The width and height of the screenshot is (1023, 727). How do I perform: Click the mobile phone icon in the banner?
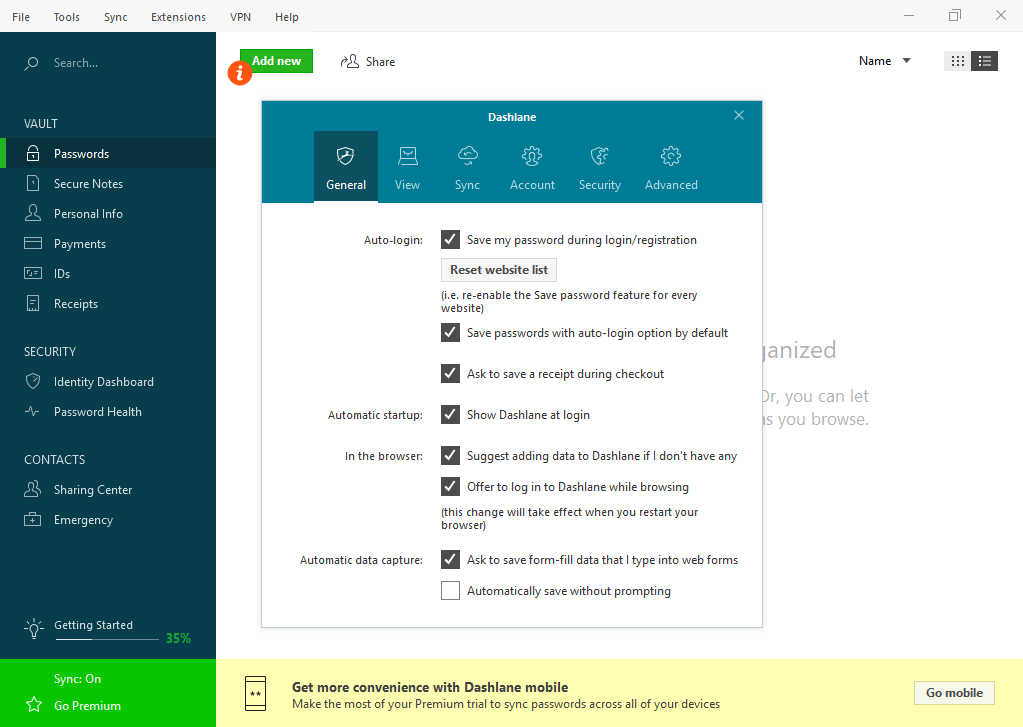point(255,693)
